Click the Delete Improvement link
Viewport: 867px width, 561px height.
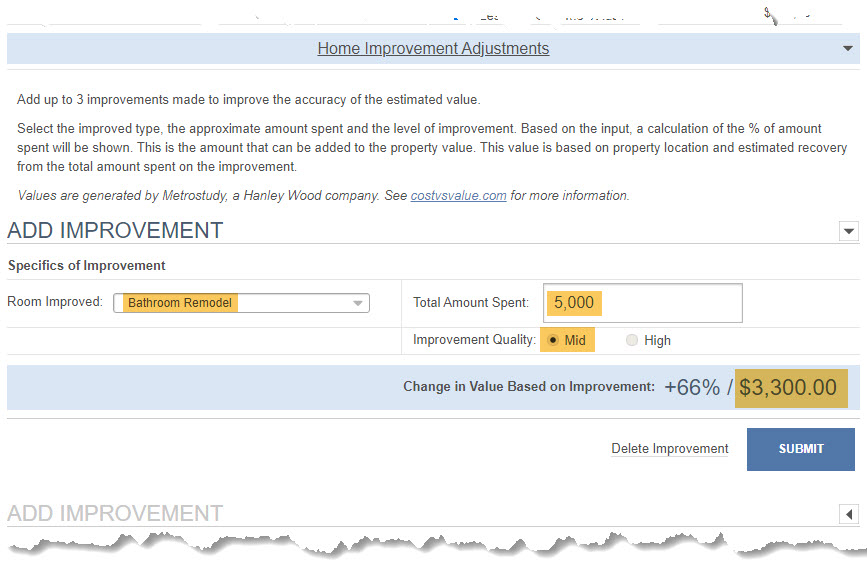click(670, 449)
